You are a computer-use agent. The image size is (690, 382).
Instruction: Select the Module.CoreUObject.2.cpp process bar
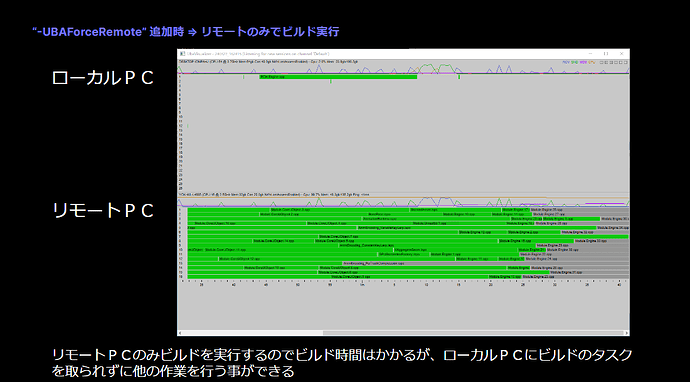click(314, 214)
